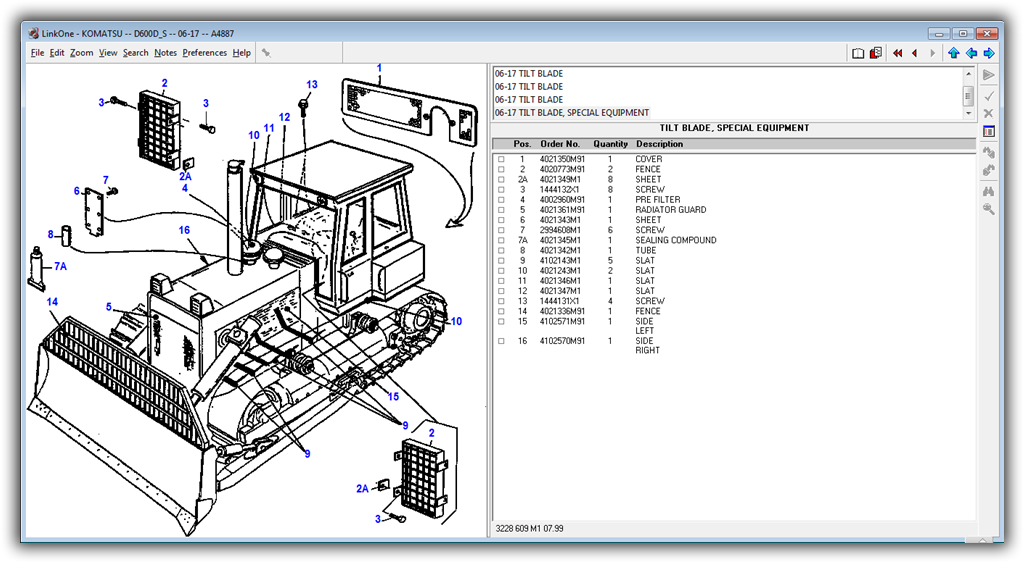Open the Search menu
This screenshot has width=1024, height=563.
click(x=136, y=53)
